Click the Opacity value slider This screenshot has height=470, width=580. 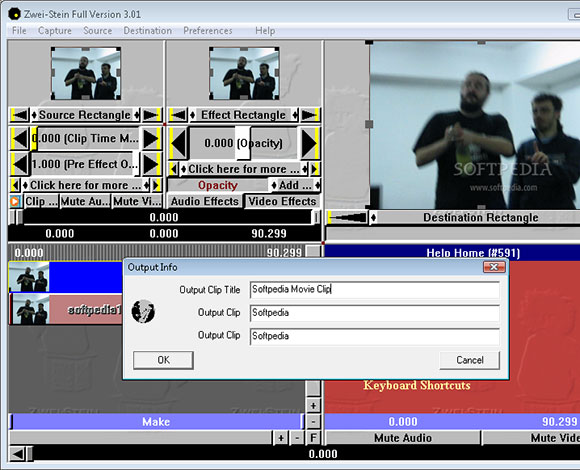(244, 143)
